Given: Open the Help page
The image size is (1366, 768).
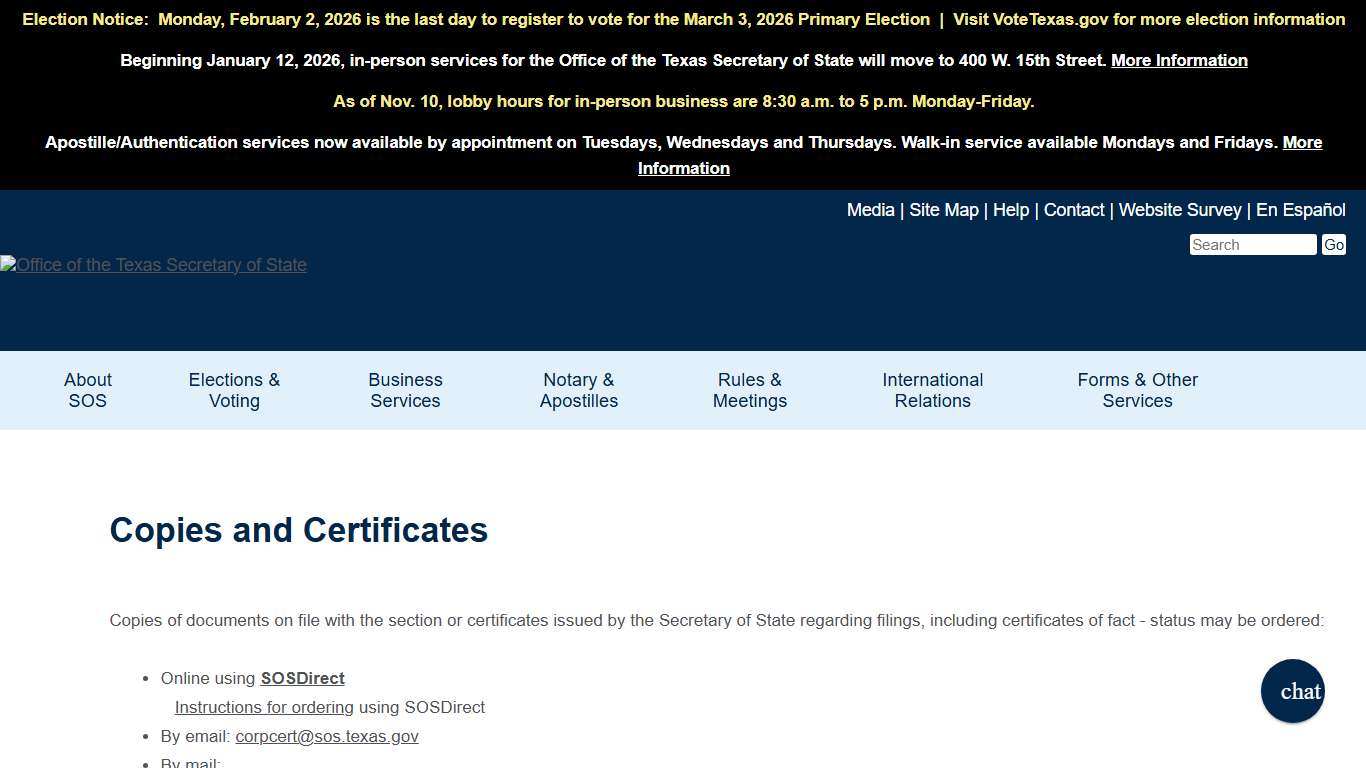Looking at the screenshot, I should coord(1010,210).
